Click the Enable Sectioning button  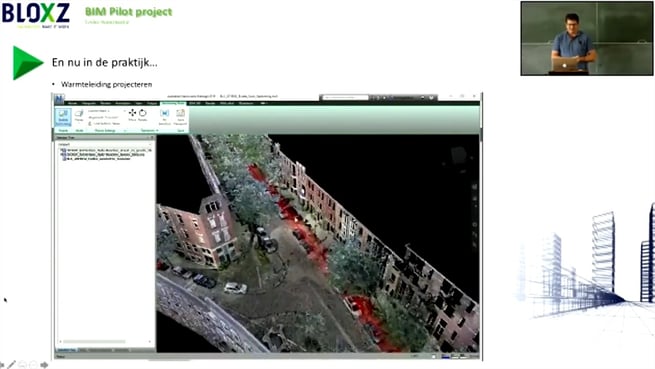pyautogui.click(x=63, y=117)
